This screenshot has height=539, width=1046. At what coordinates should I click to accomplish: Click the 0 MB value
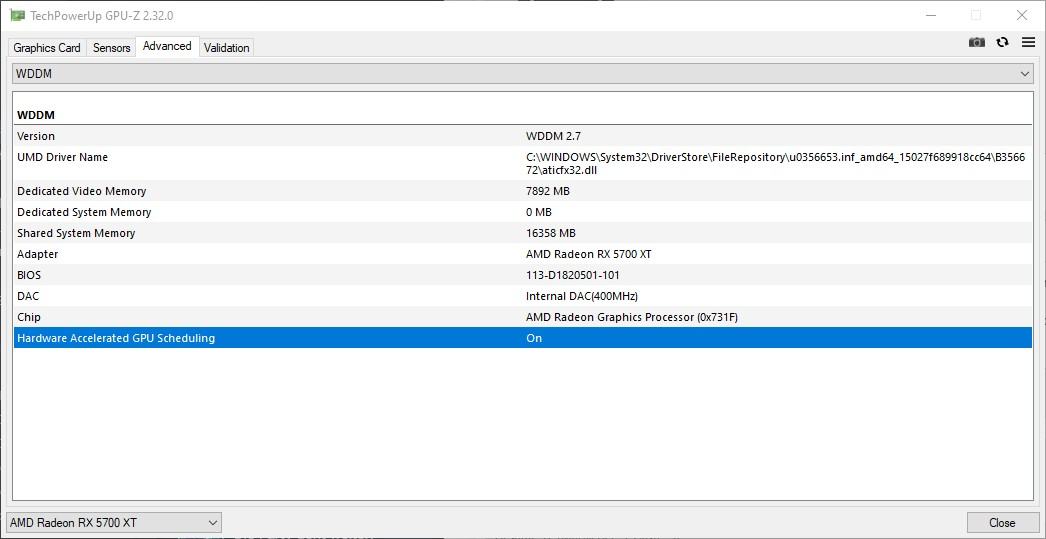click(539, 212)
